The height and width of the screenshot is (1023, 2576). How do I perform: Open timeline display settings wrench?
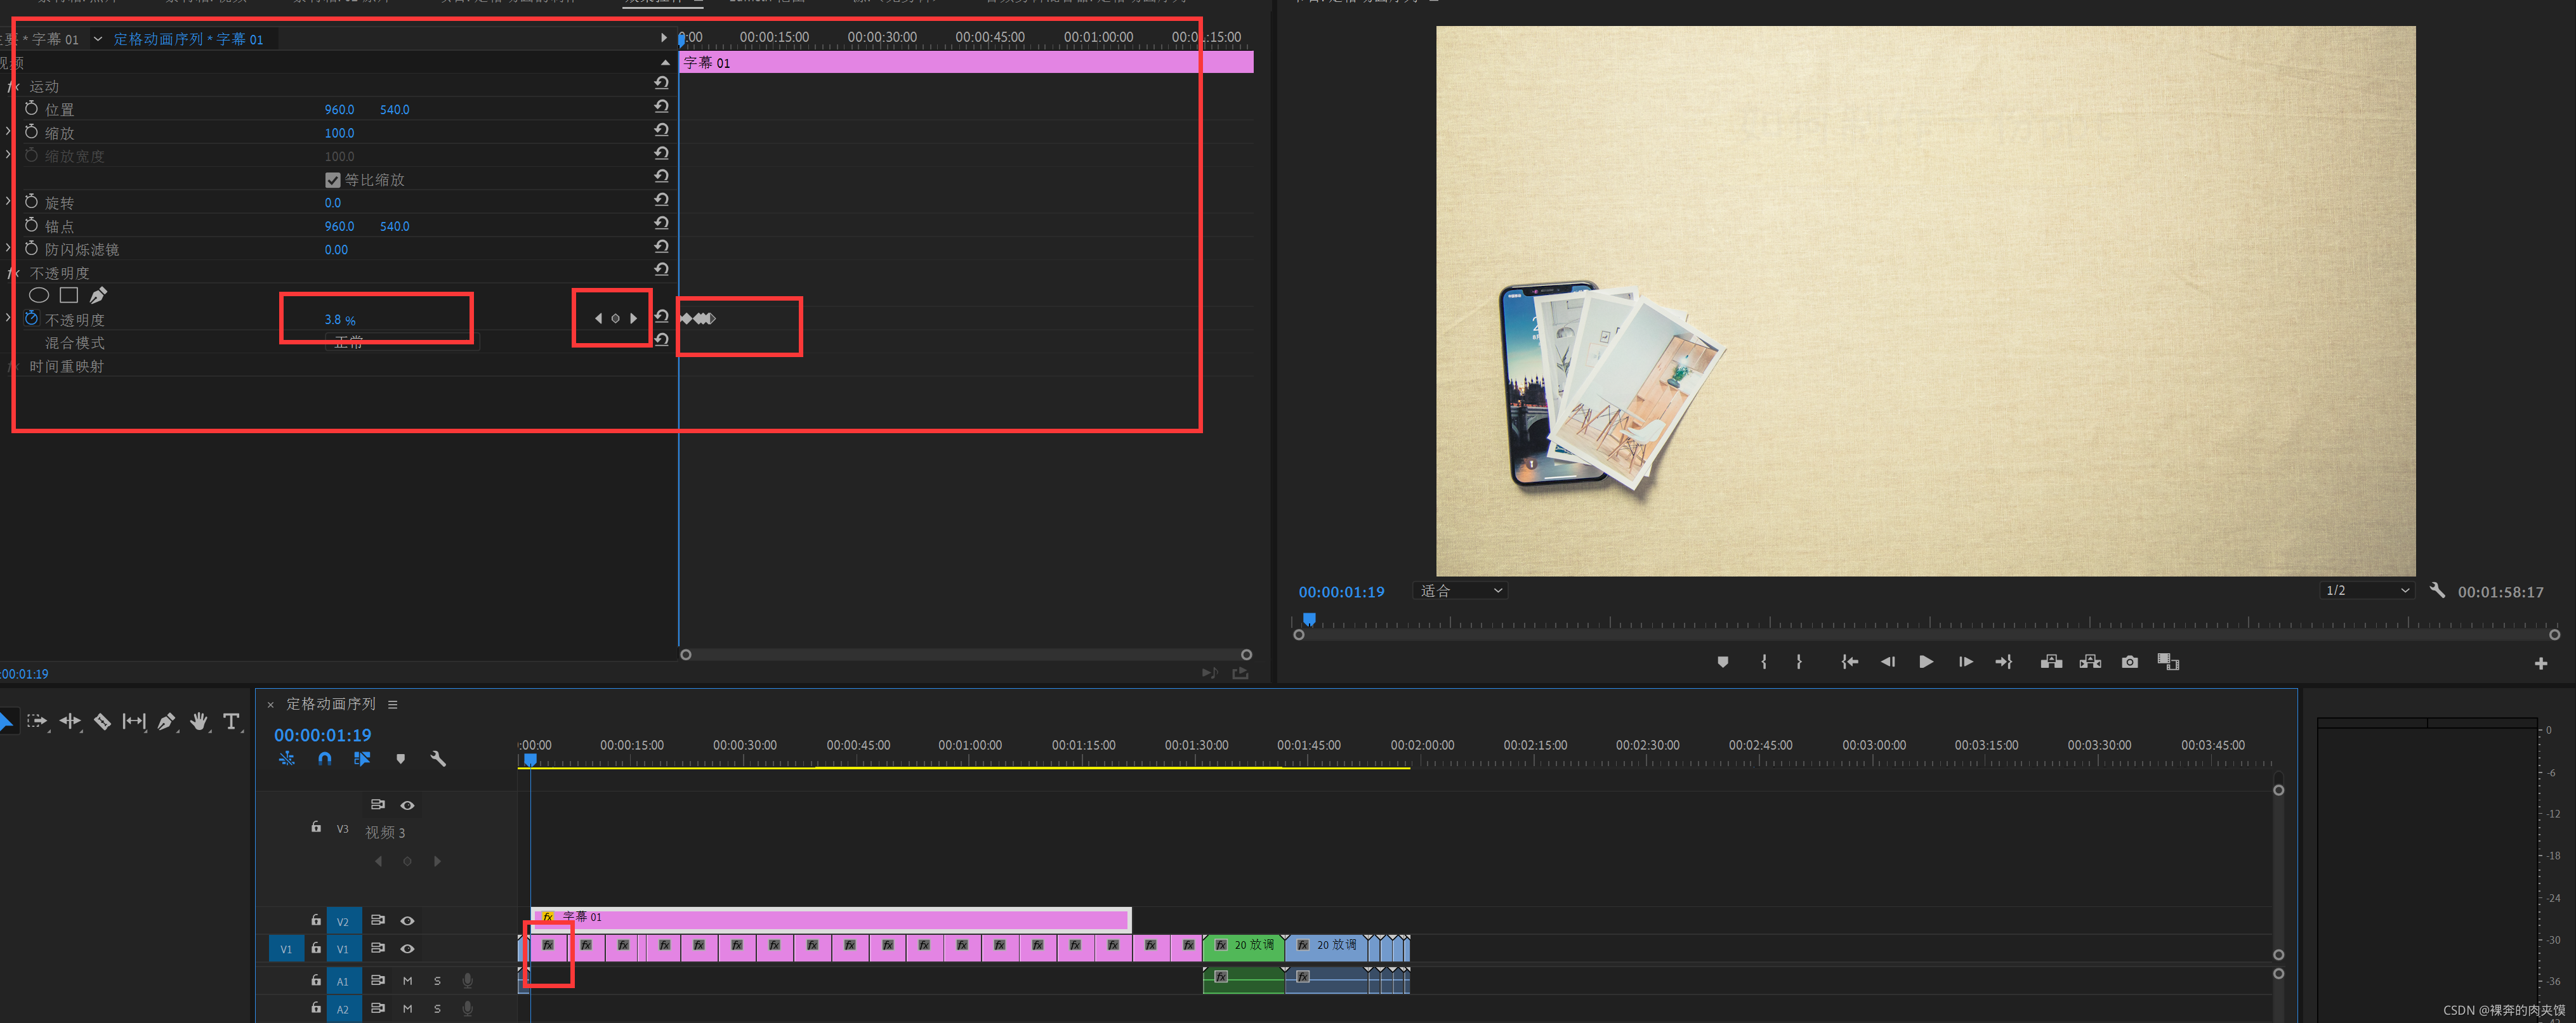(x=437, y=759)
